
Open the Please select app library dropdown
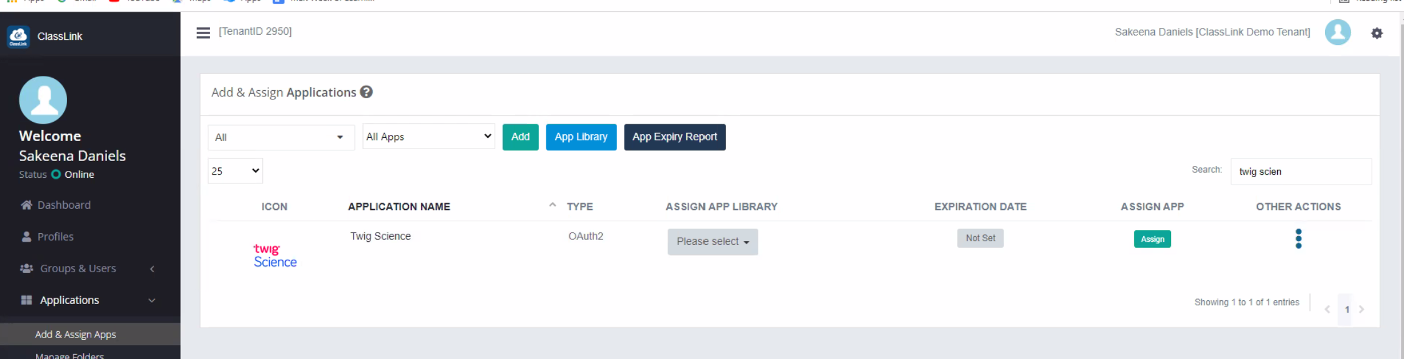pos(713,242)
